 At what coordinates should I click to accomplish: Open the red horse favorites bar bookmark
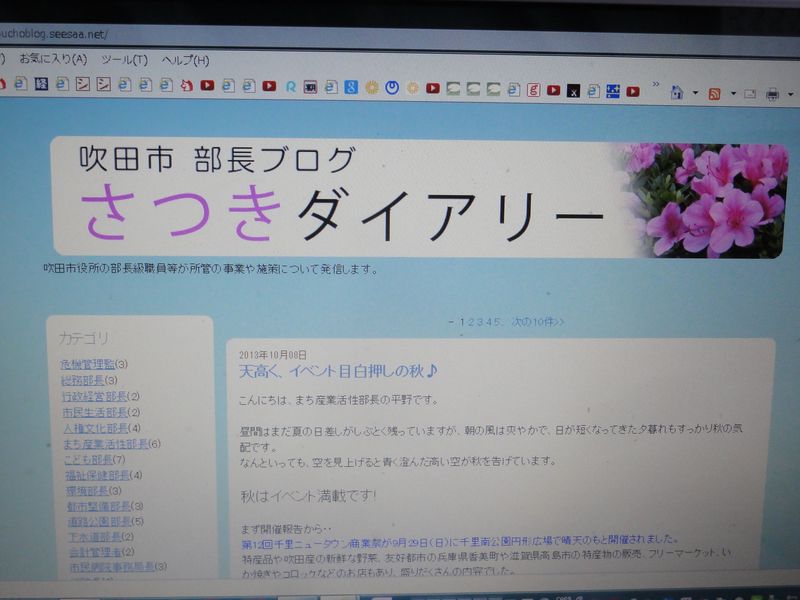pos(187,85)
